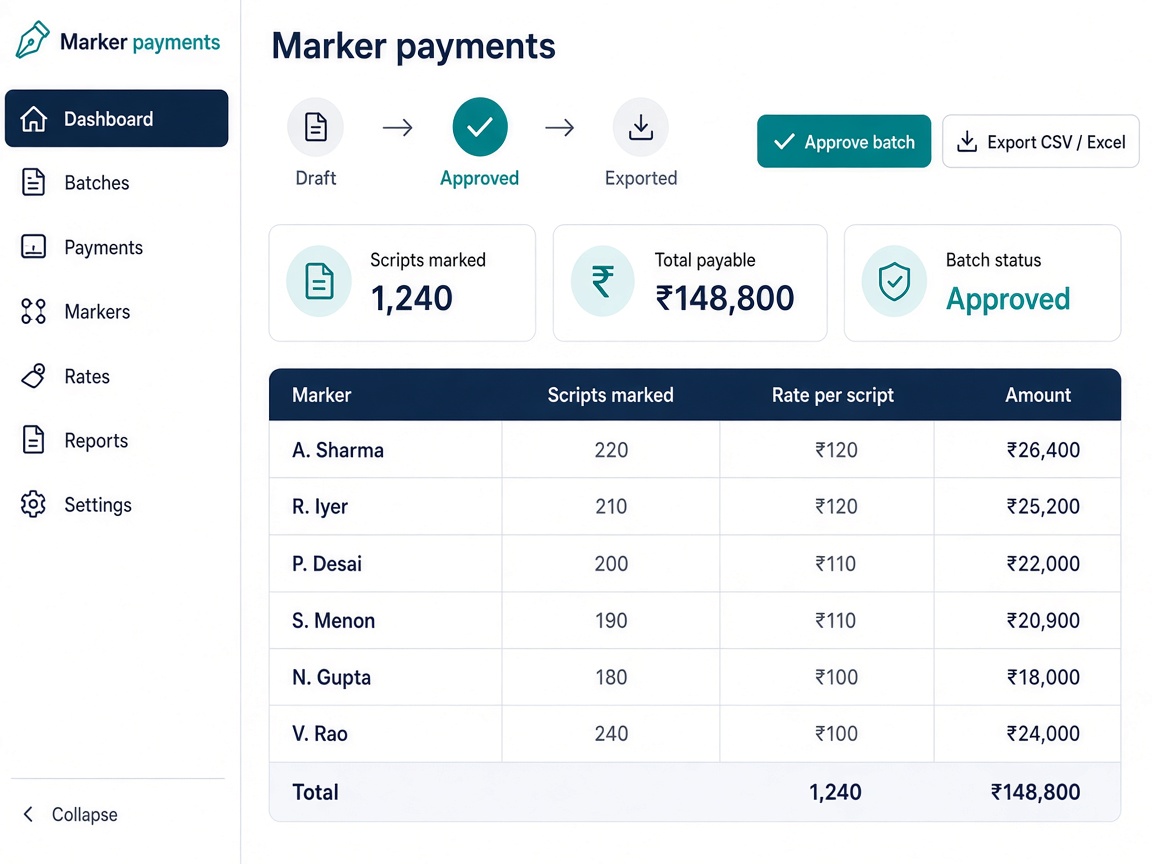The image size is (1152, 864).
Task: Open Settings from the sidebar
Action: 117,504
